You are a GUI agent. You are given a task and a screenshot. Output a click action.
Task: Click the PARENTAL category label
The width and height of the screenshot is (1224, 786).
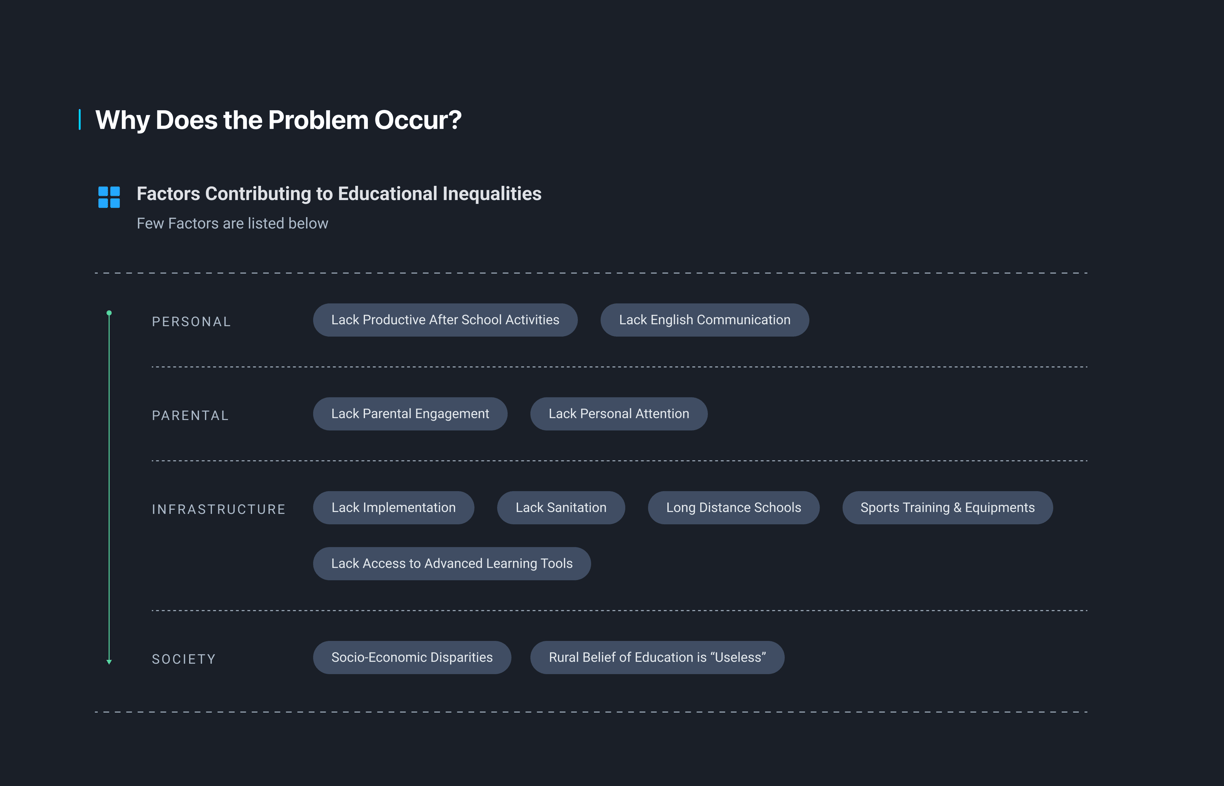[x=191, y=416]
